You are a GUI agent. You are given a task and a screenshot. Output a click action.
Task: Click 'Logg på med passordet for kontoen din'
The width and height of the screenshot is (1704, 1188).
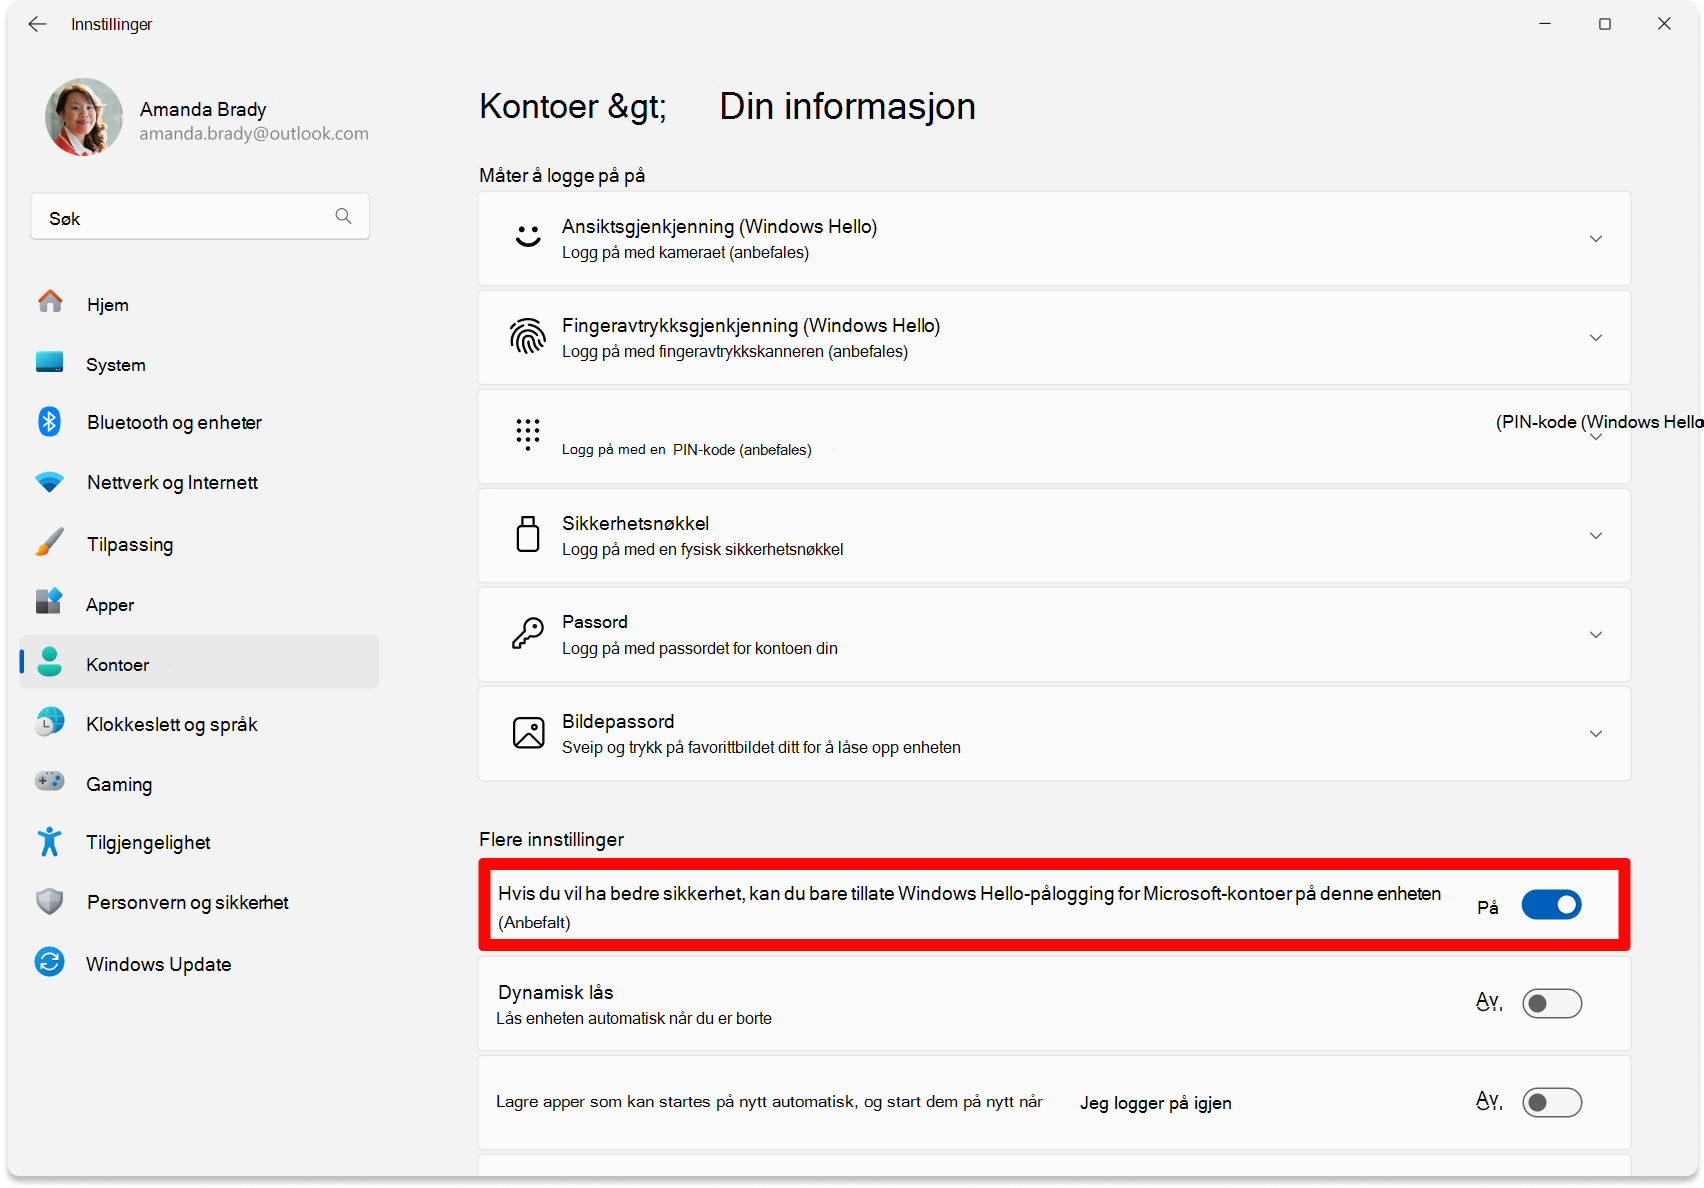700,649
